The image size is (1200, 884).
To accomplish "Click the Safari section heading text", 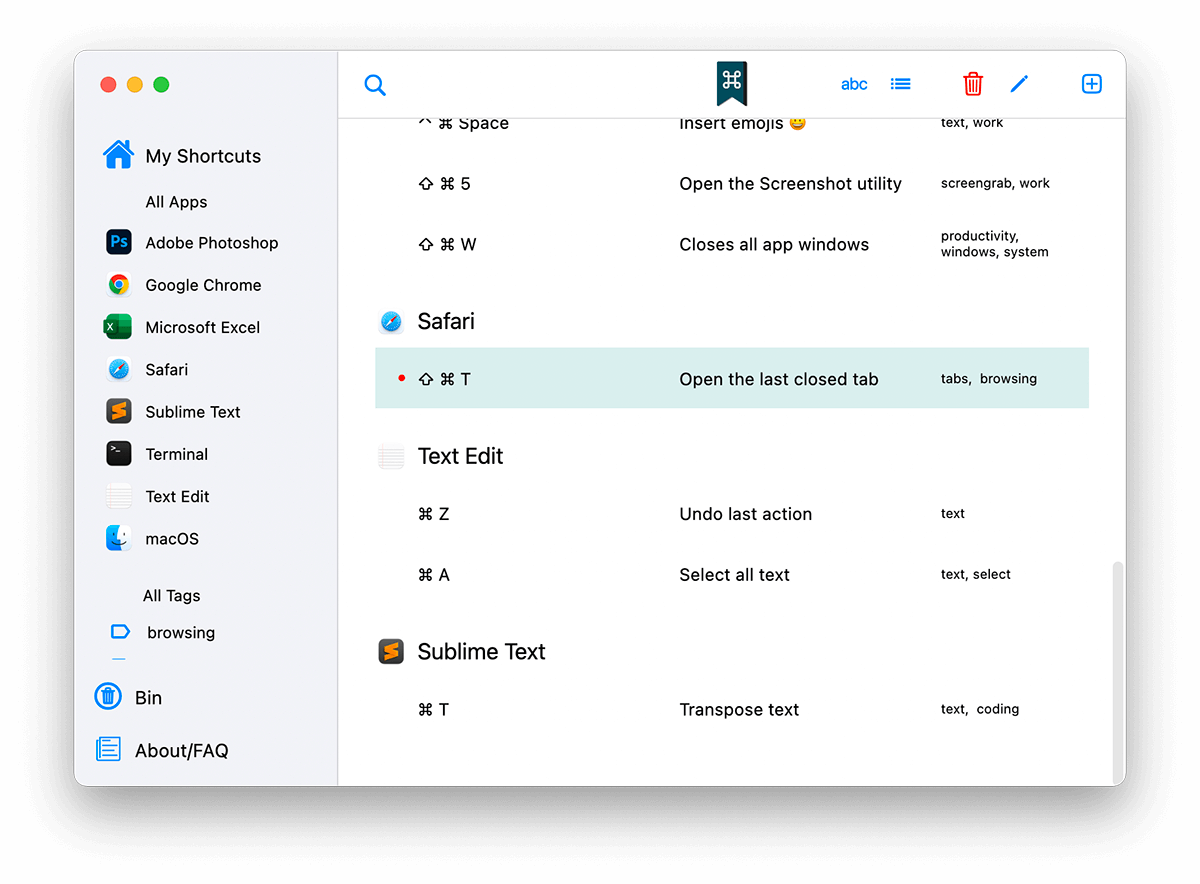I will (446, 321).
